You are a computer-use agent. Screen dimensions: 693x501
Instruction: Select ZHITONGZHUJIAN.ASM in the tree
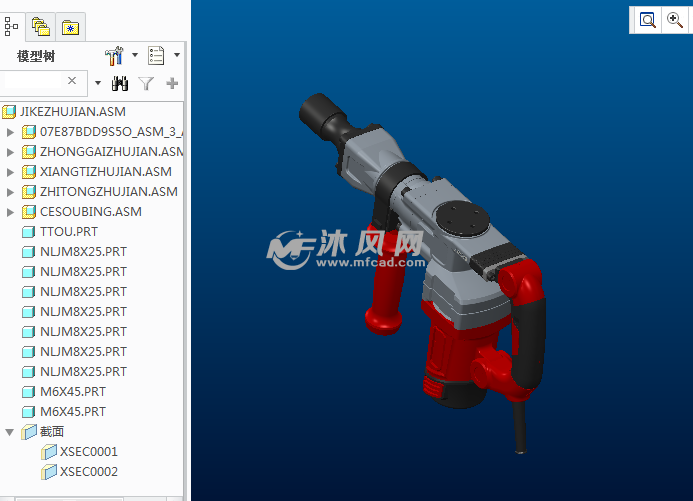click(x=109, y=191)
